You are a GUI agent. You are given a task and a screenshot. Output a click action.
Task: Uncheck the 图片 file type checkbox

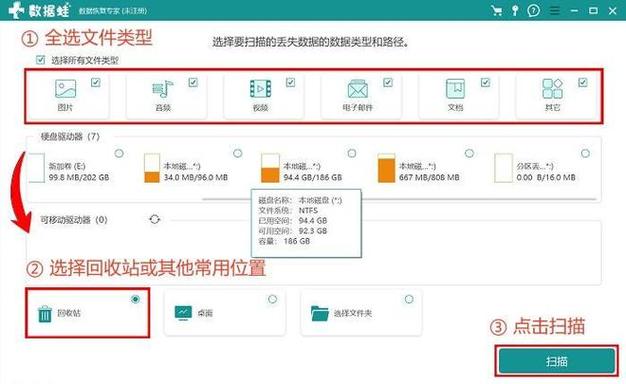tap(96, 82)
